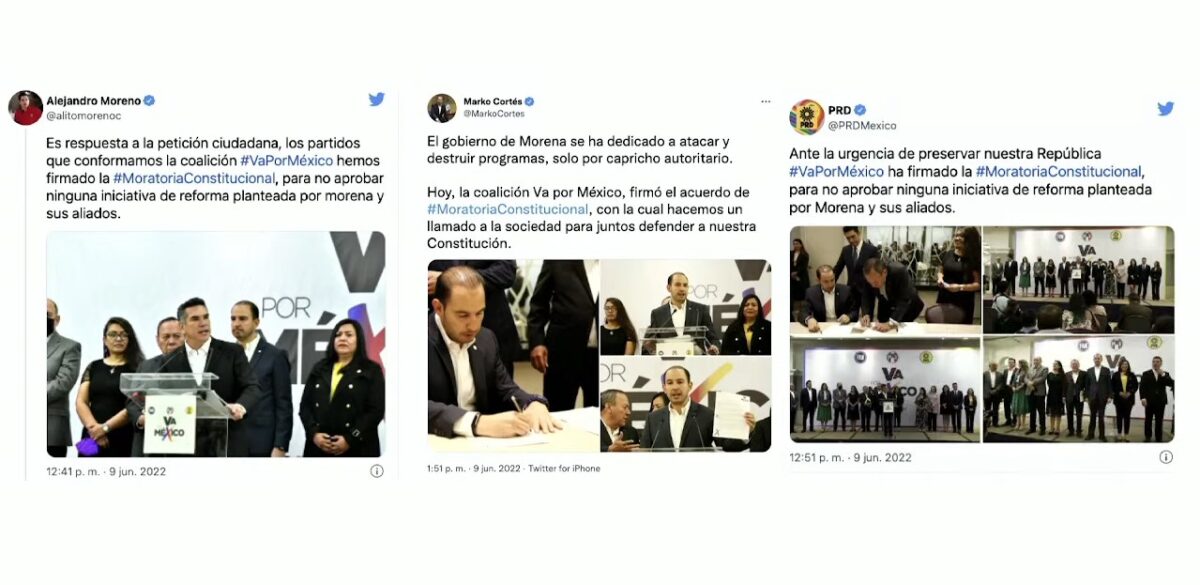Viewport: 1200px width, 585px height.
Task: Click the PRD party logo avatar
Action: tap(807, 117)
